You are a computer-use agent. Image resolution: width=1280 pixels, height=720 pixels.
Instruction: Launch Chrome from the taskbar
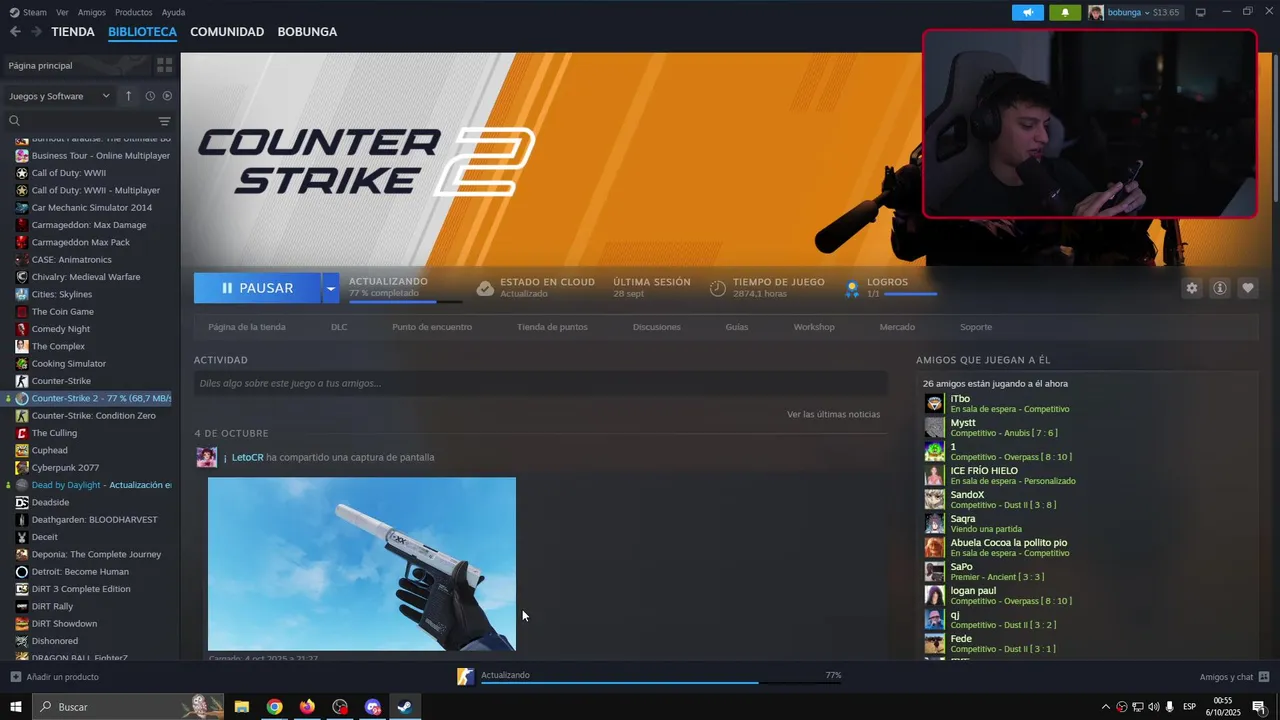click(x=274, y=707)
